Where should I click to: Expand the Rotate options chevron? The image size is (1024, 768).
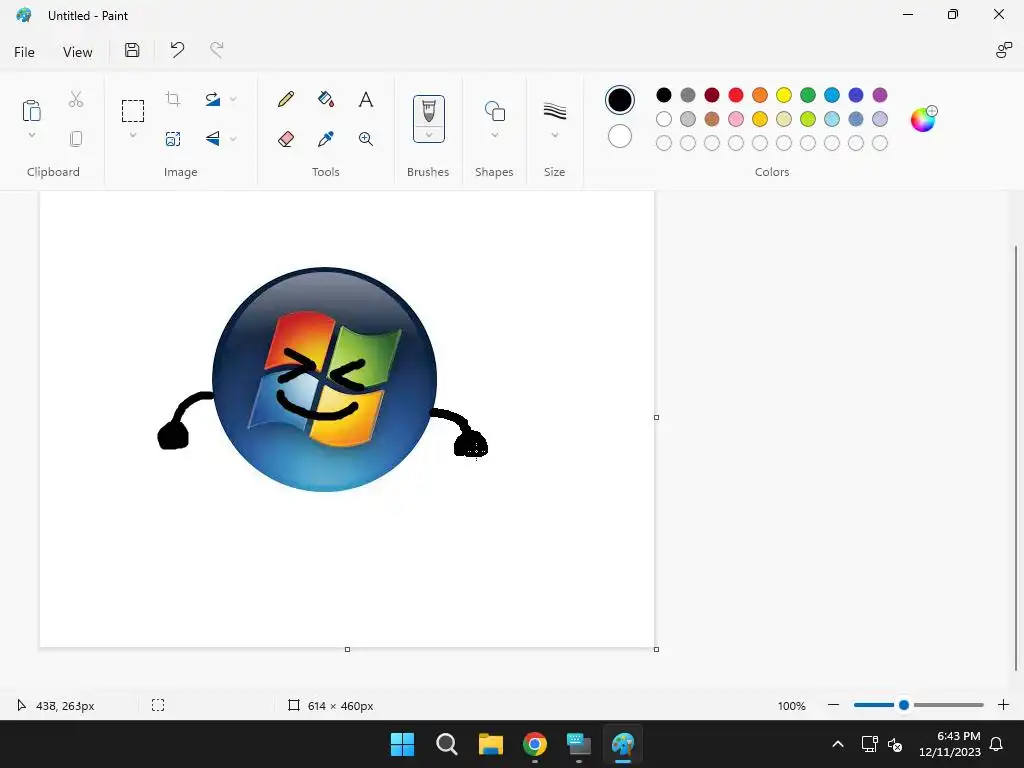pos(233,99)
